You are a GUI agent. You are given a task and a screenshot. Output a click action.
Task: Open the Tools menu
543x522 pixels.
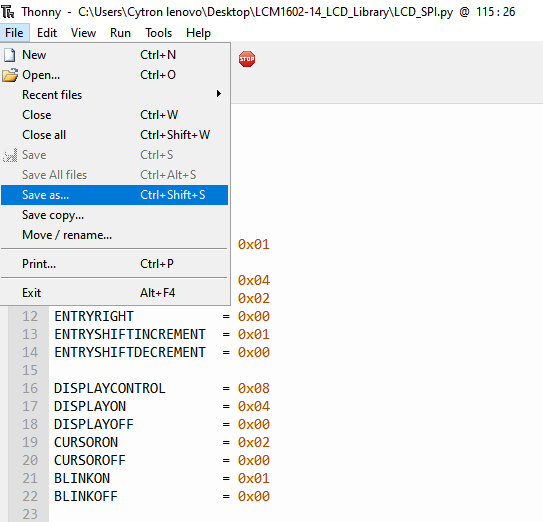pos(158,33)
